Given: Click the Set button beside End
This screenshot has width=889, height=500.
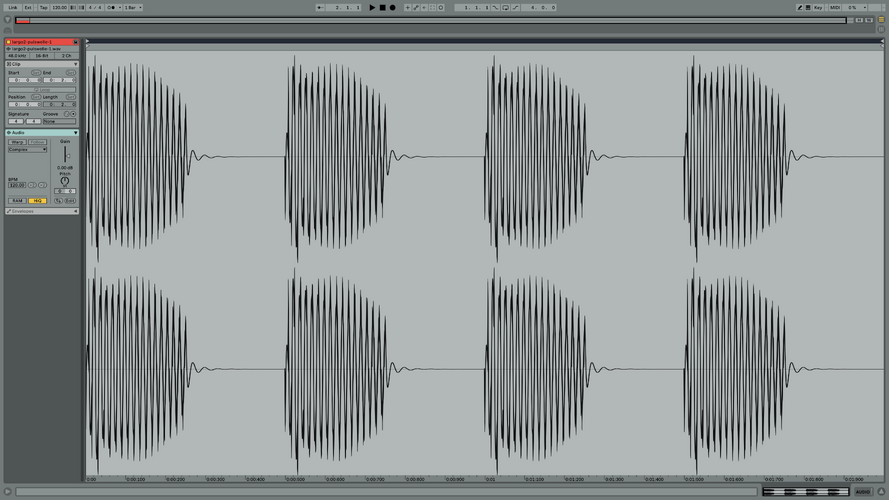Looking at the screenshot, I should tap(70, 73).
